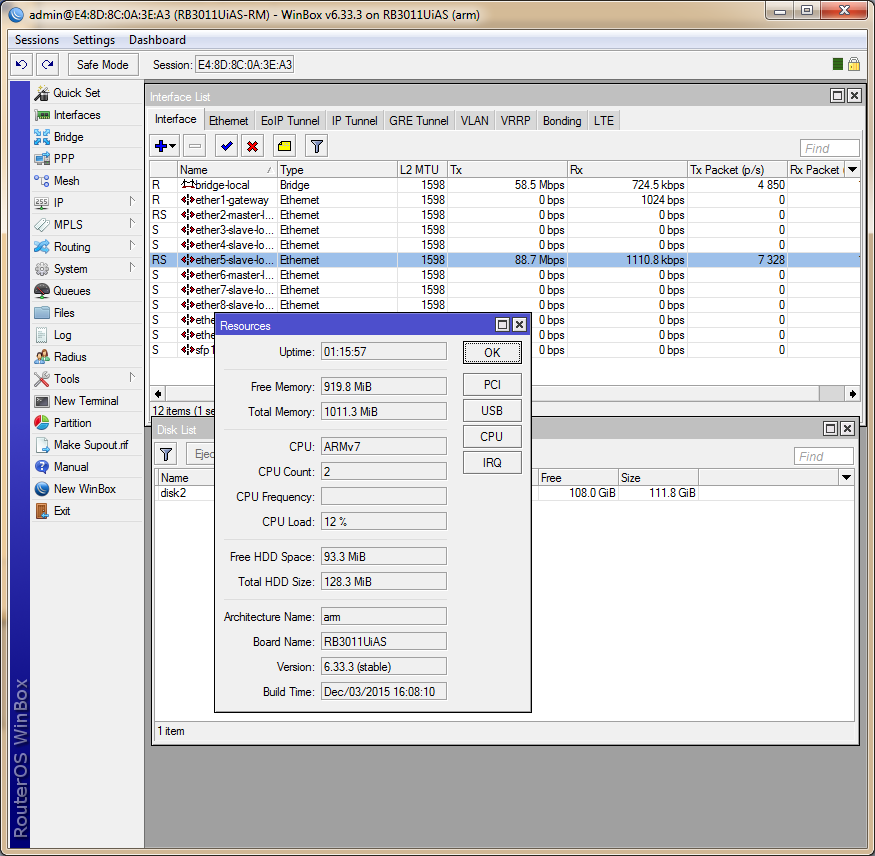Image resolution: width=875 pixels, height=856 pixels.
Task: Expand the Routing submenu arrow
Action: 131,247
